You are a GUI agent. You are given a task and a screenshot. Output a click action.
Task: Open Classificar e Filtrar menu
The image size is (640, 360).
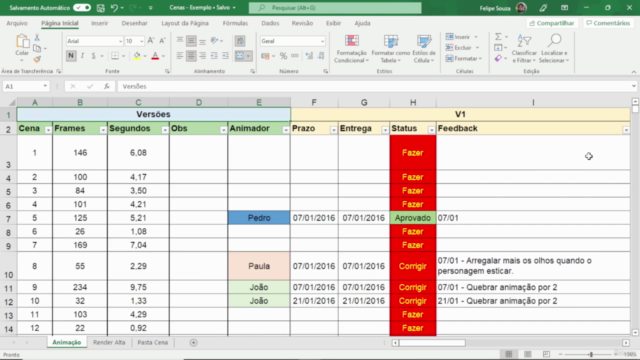(x=524, y=49)
